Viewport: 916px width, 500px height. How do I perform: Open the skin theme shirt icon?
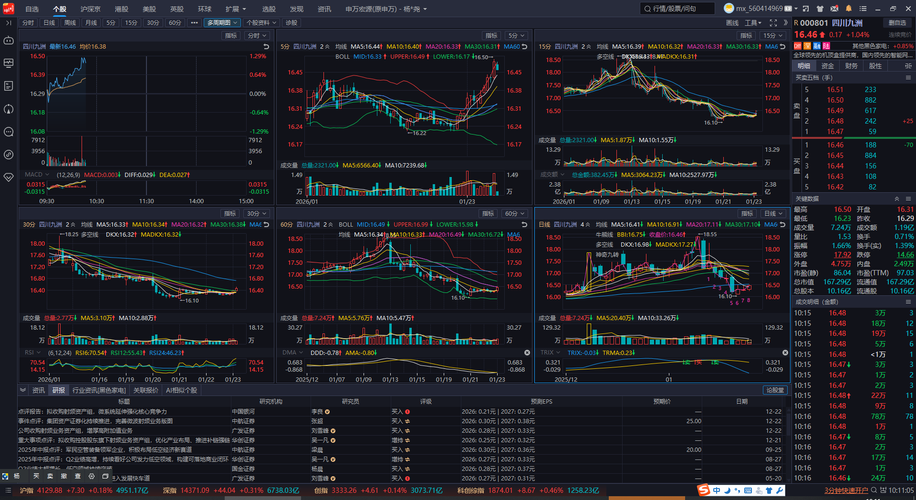click(820, 9)
